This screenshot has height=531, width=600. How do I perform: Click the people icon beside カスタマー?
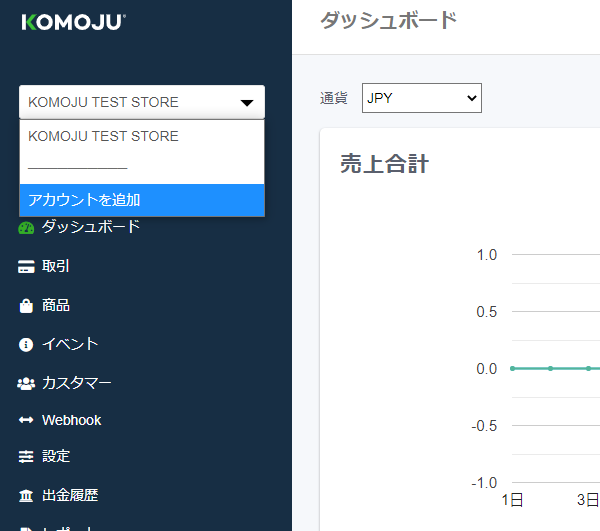(x=26, y=383)
